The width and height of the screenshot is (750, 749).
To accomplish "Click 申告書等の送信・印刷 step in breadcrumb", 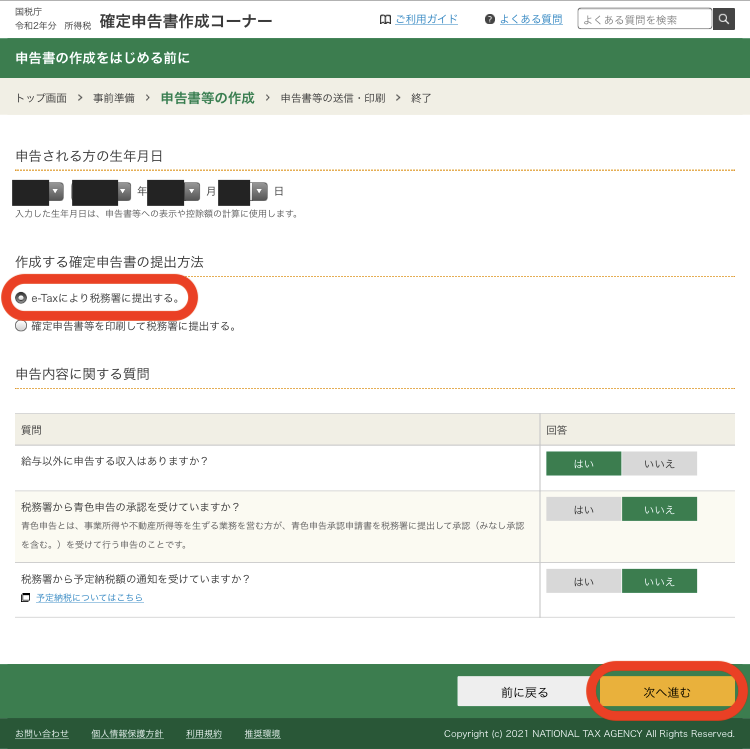I will click(333, 98).
